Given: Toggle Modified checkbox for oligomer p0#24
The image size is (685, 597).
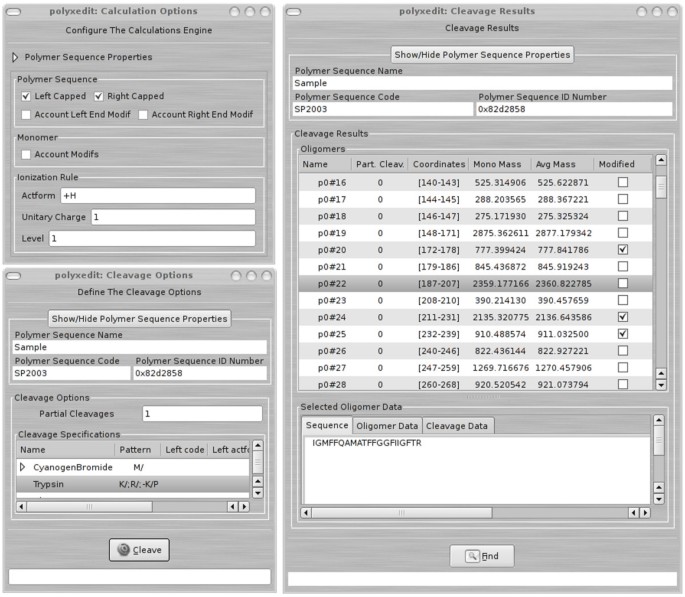Looking at the screenshot, I should [623, 317].
